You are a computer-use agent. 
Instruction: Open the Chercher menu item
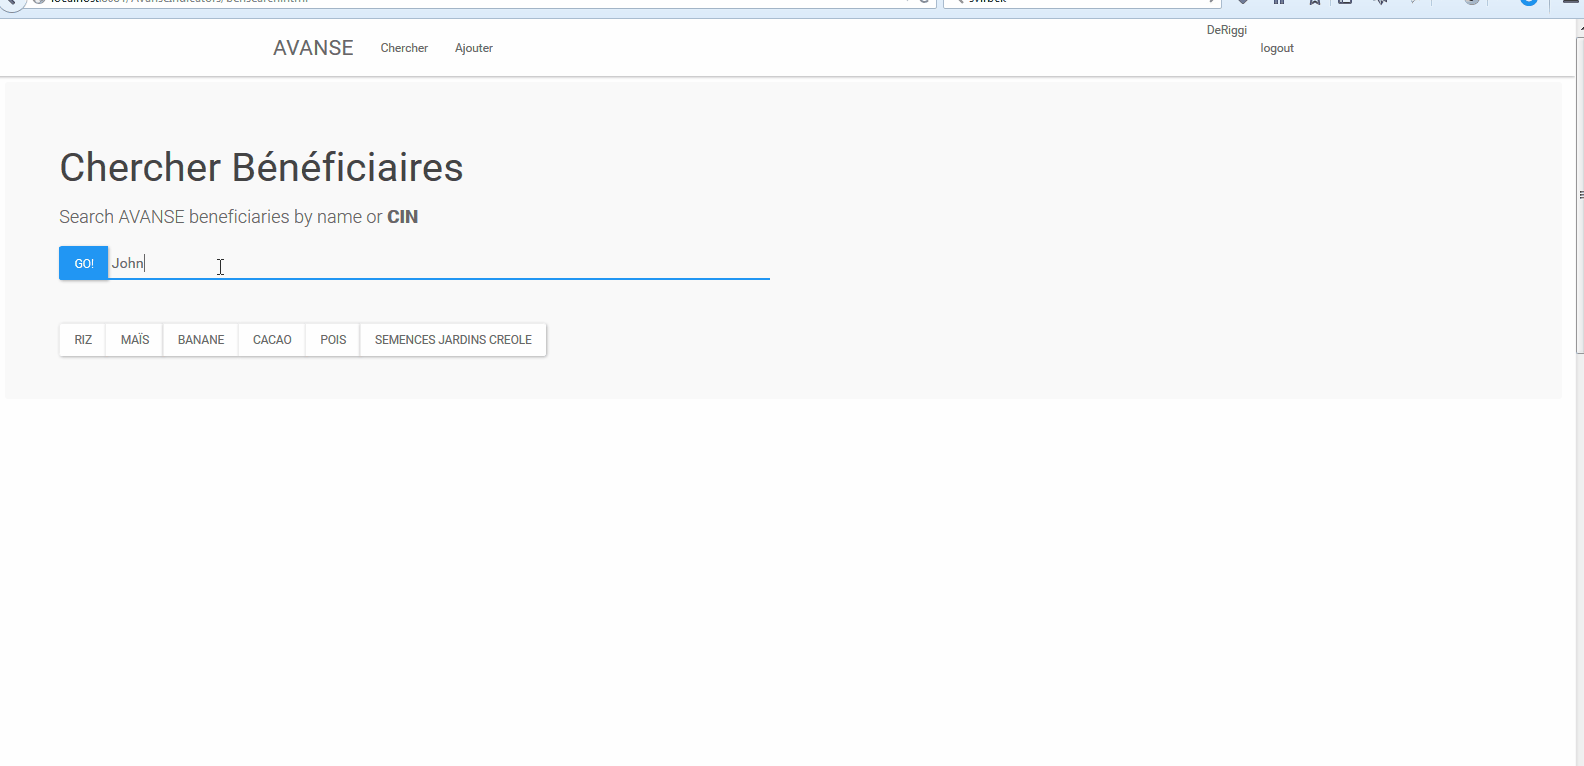[404, 48]
